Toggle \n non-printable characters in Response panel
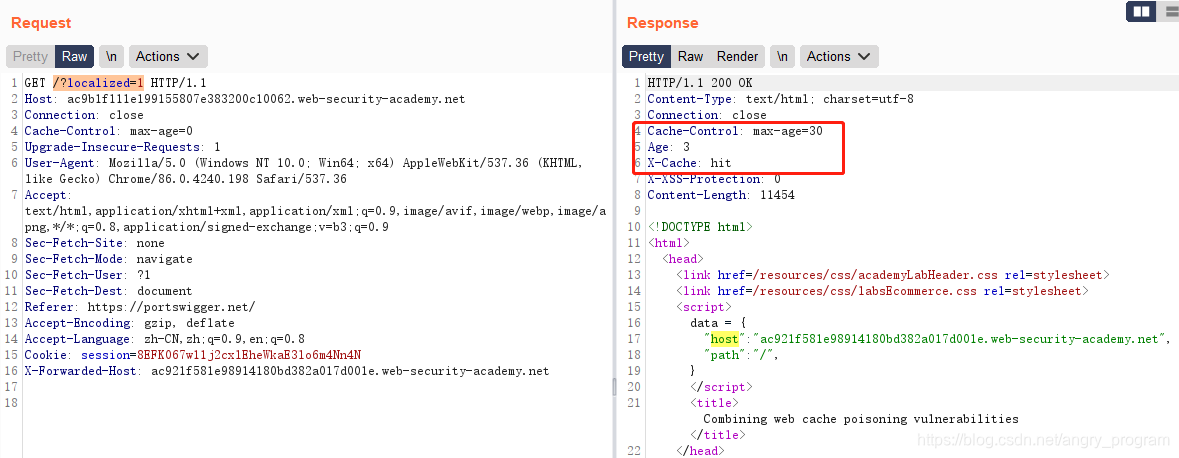 [x=783, y=56]
